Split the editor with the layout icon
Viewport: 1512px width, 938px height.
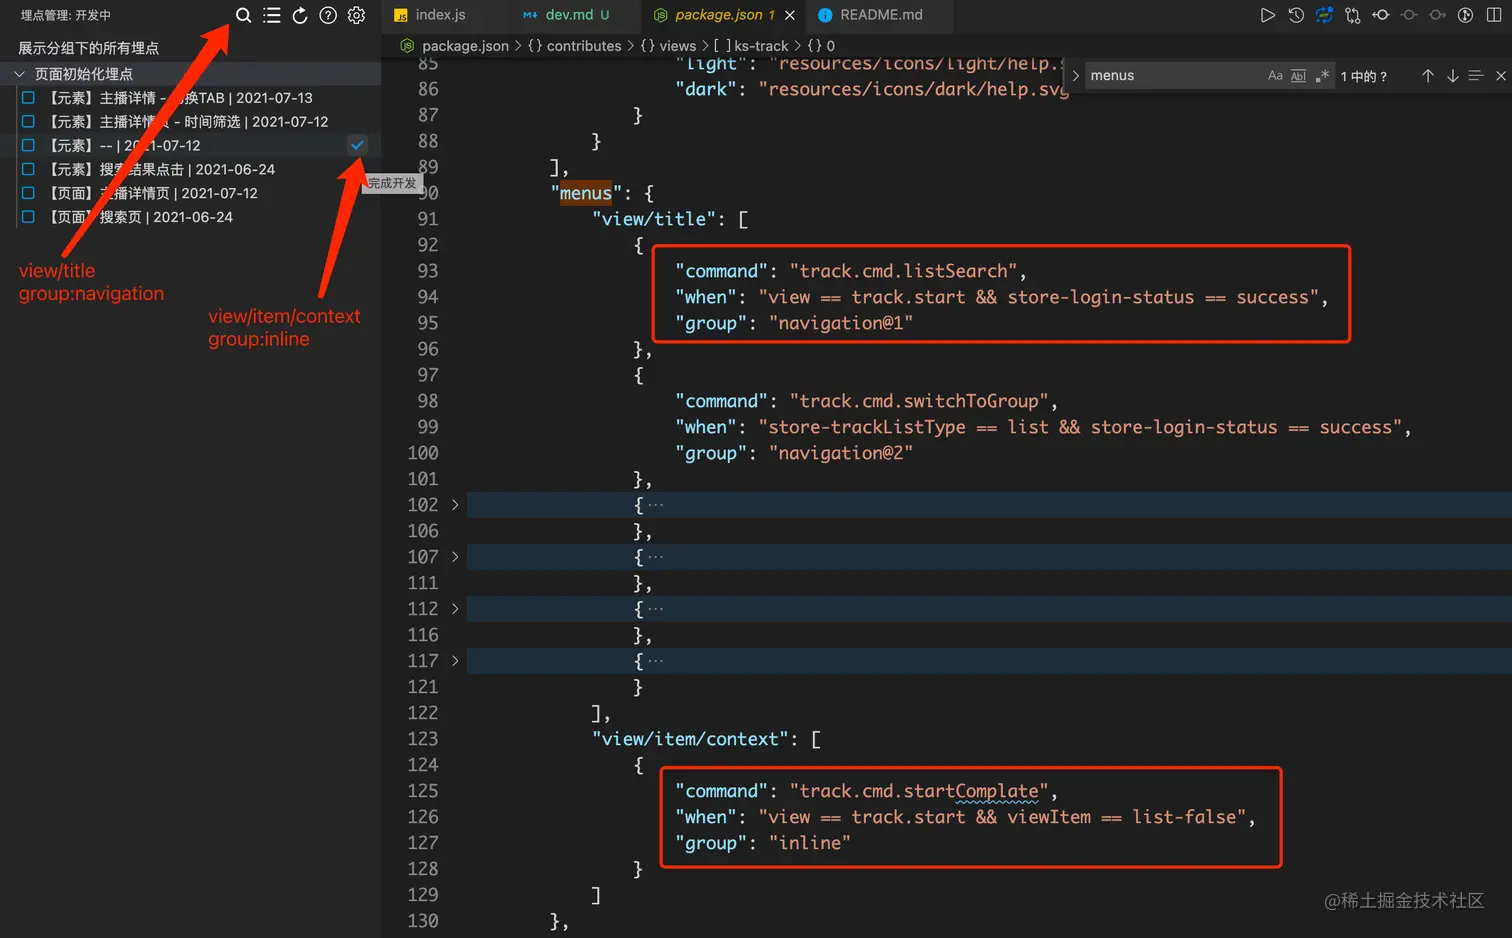[1494, 15]
